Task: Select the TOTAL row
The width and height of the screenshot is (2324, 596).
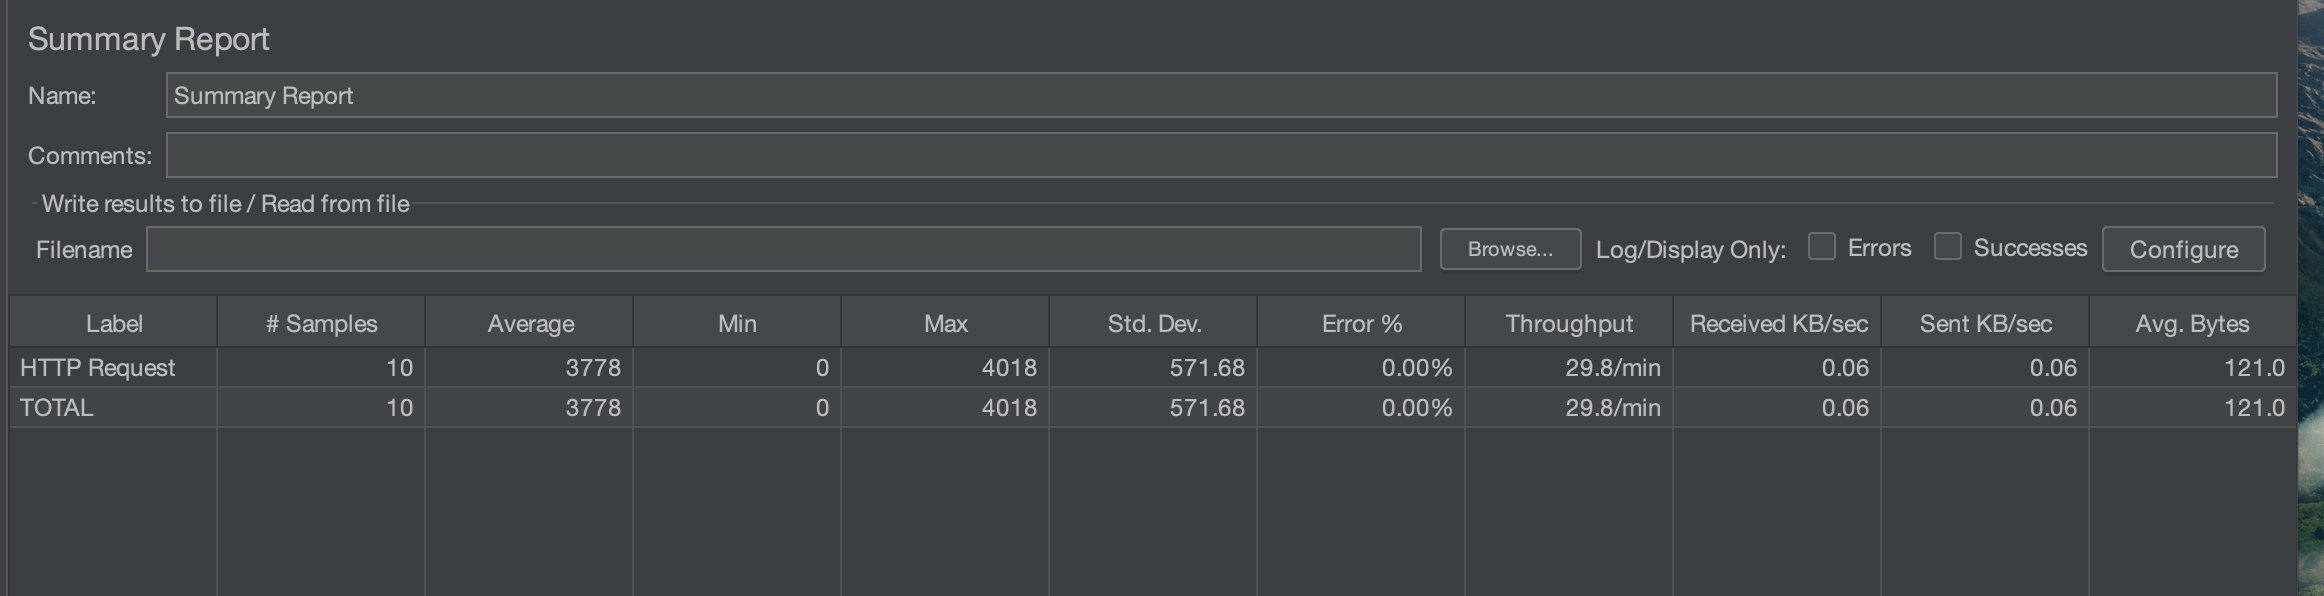Action: [x=57, y=408]
